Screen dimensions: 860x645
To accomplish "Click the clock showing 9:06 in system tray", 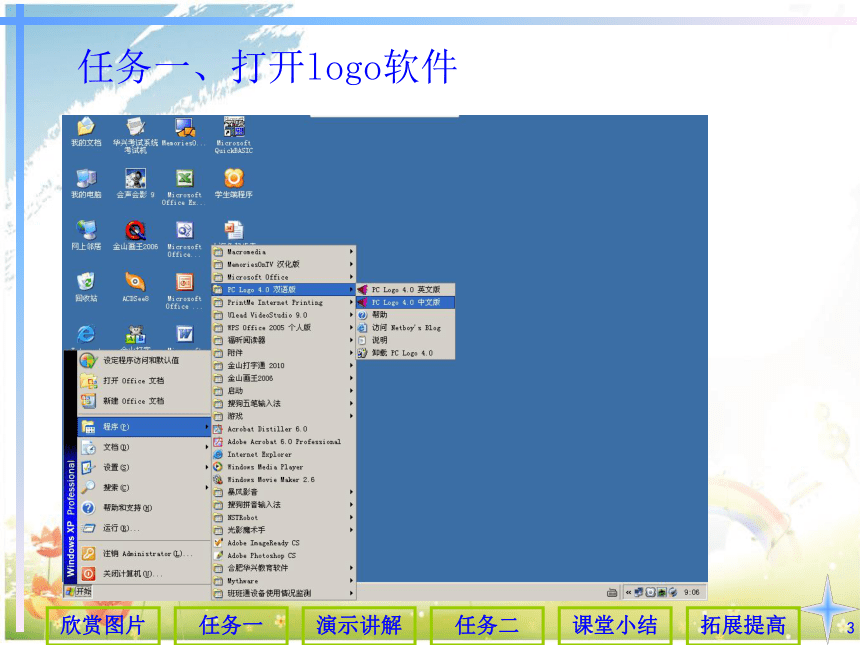I will (692, 592).
